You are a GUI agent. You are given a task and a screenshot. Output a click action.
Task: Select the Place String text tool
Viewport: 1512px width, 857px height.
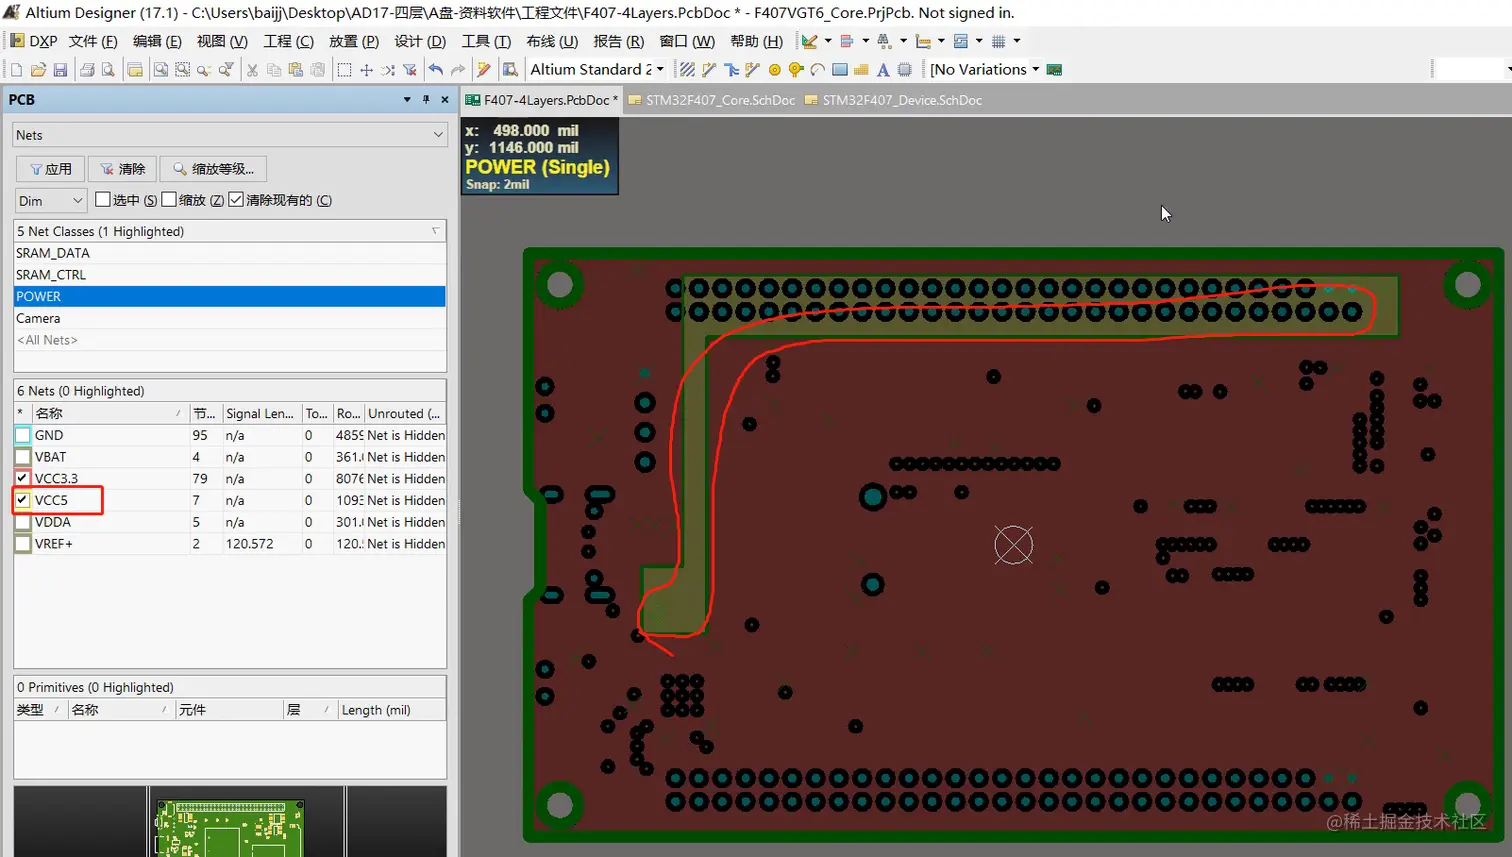click(883, 70)
